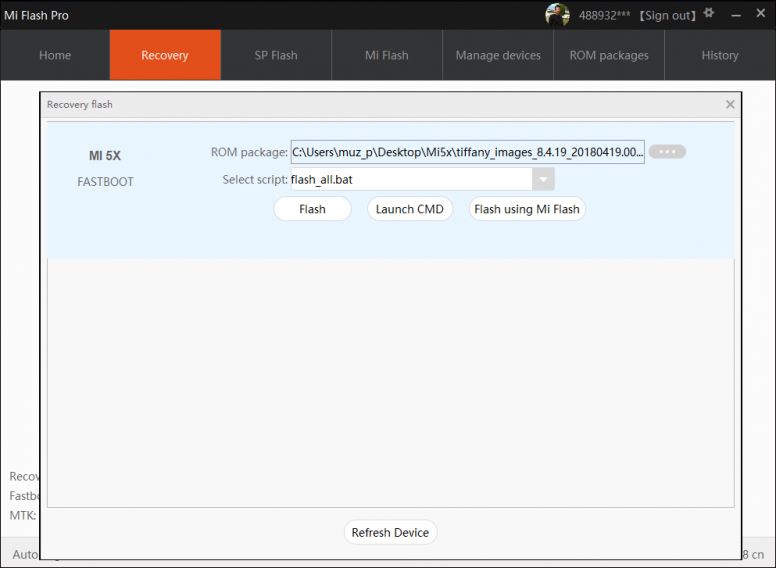This screenshot has width=776, height=568.
Task: Open the Manage devices tab
Action: click(498, 55)
